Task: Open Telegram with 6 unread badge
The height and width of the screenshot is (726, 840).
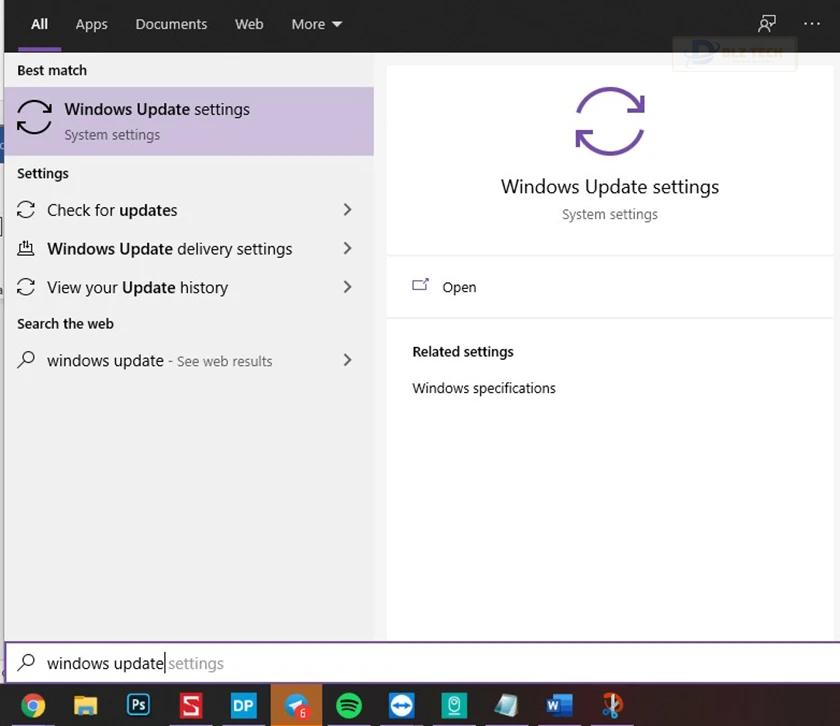Action: pyautogui.click(x=296, y=705)
